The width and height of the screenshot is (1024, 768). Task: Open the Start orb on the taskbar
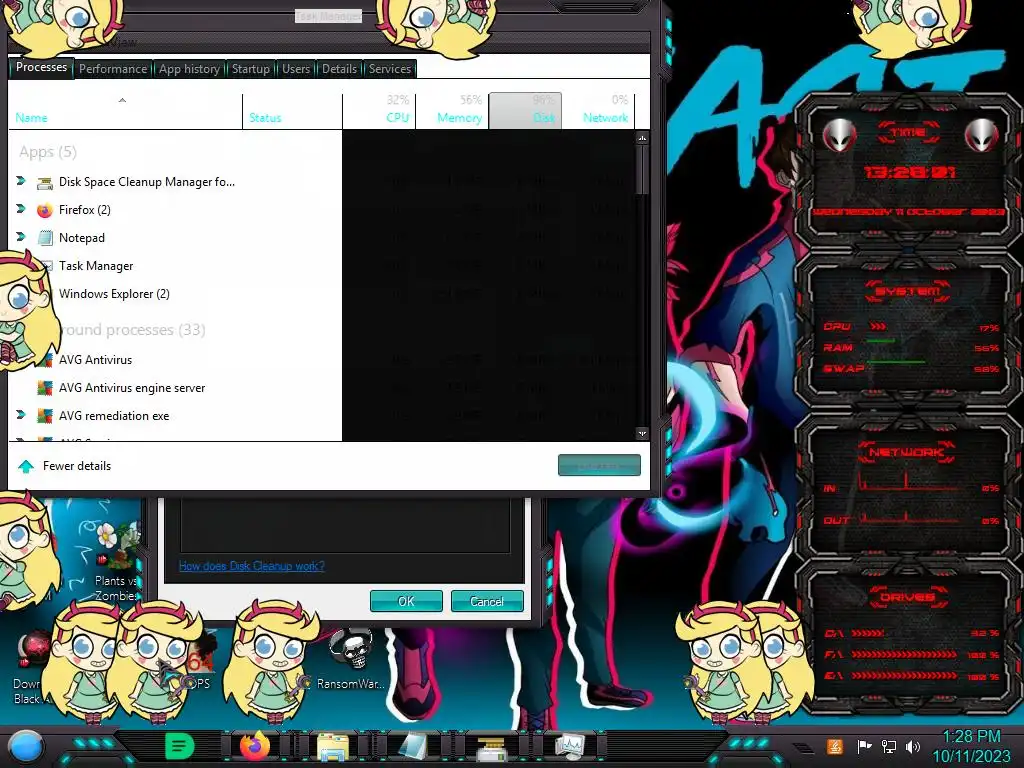pos(26,746)
